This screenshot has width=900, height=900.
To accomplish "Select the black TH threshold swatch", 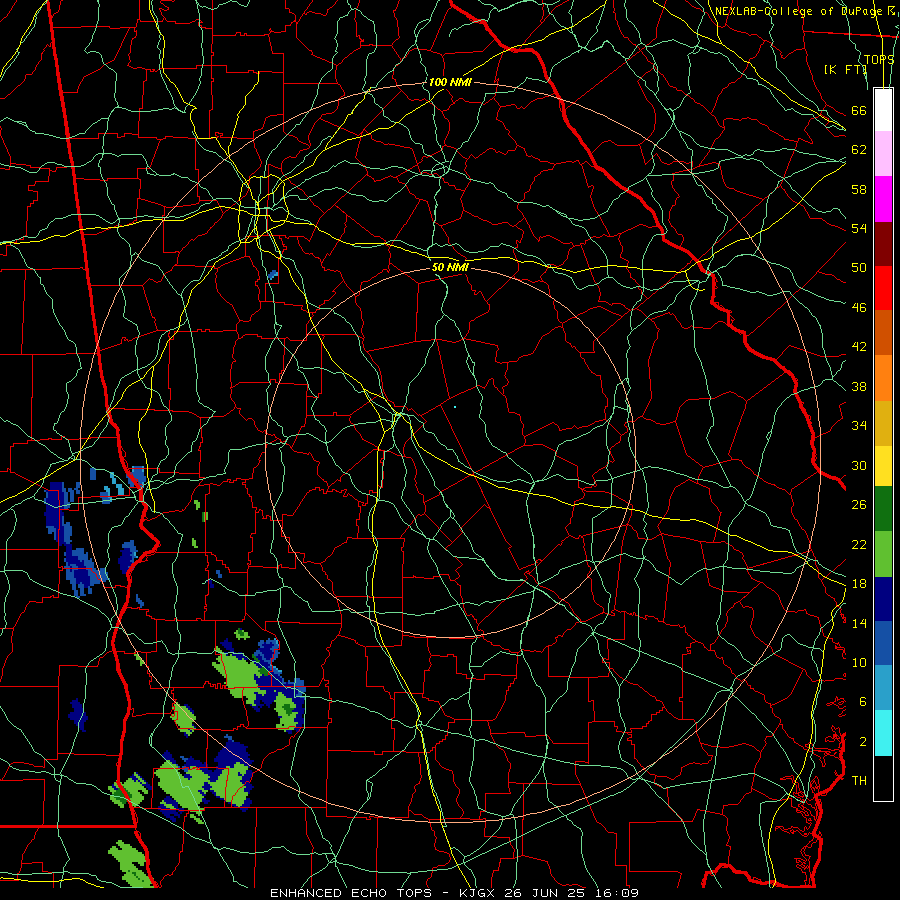I will 883,778.
